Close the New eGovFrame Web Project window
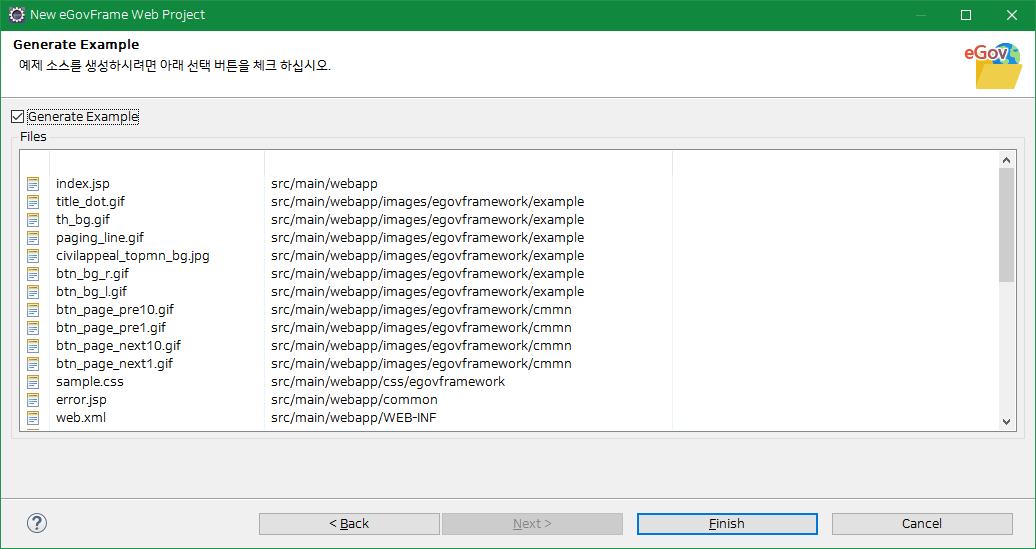This screenshot has width=1036, height=549. click(1012, 15)
